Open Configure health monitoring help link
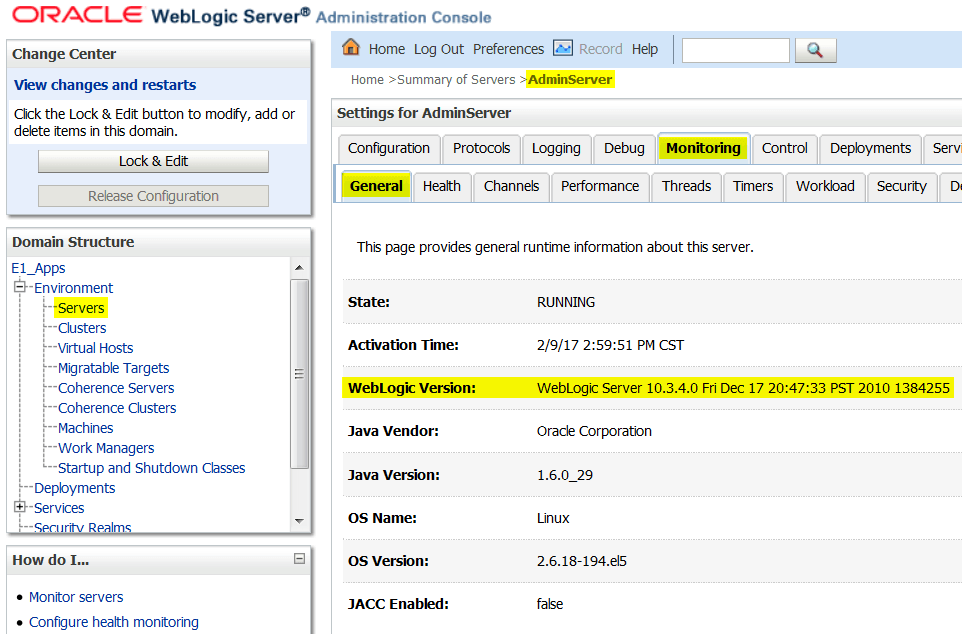The height and width of the screenshot is (634, 962). (114, 622)
